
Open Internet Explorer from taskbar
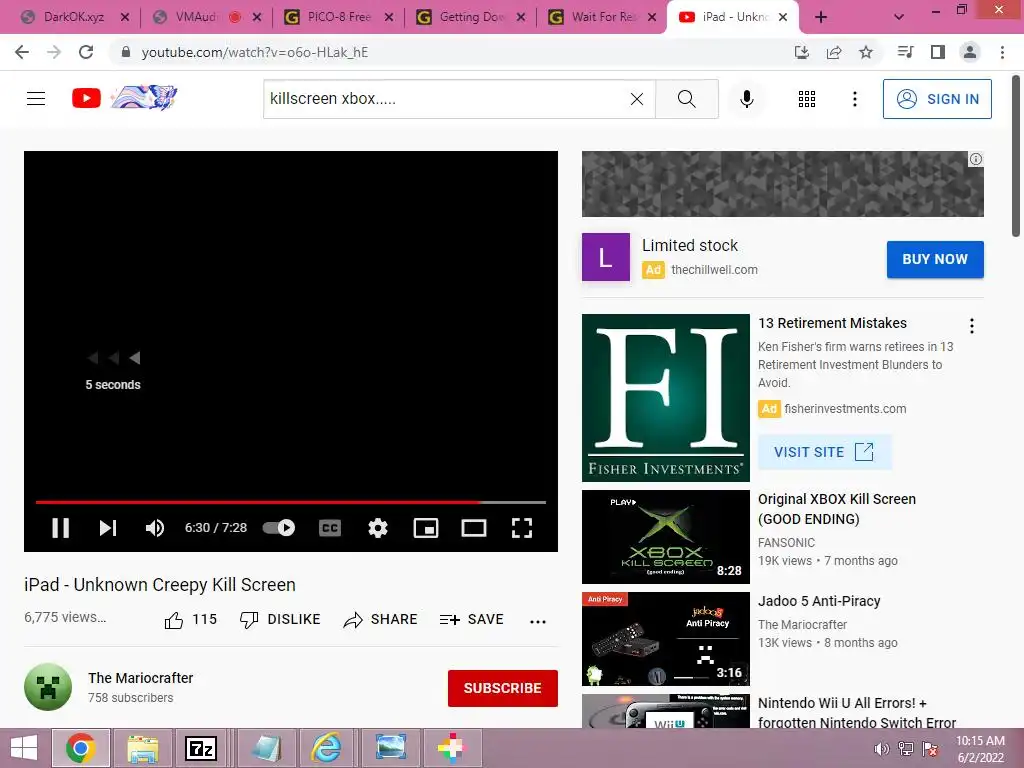(x=325, y=748)
